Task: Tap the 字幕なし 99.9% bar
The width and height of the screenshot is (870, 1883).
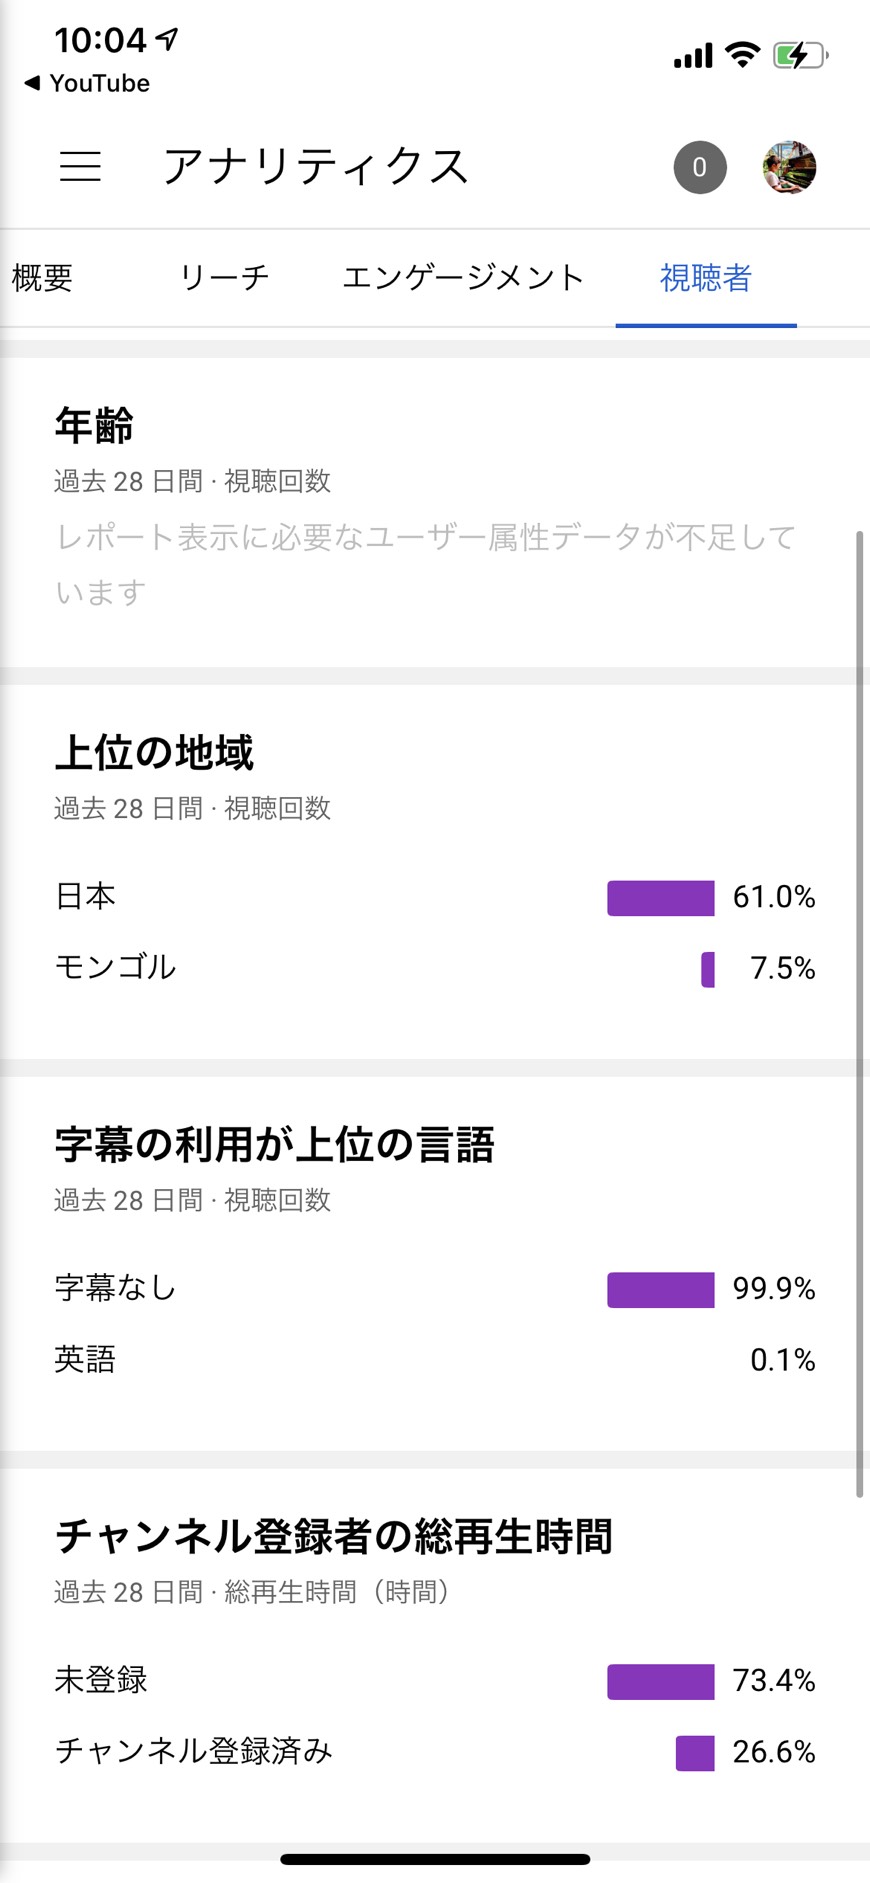Action: (x=661, y=1290)
